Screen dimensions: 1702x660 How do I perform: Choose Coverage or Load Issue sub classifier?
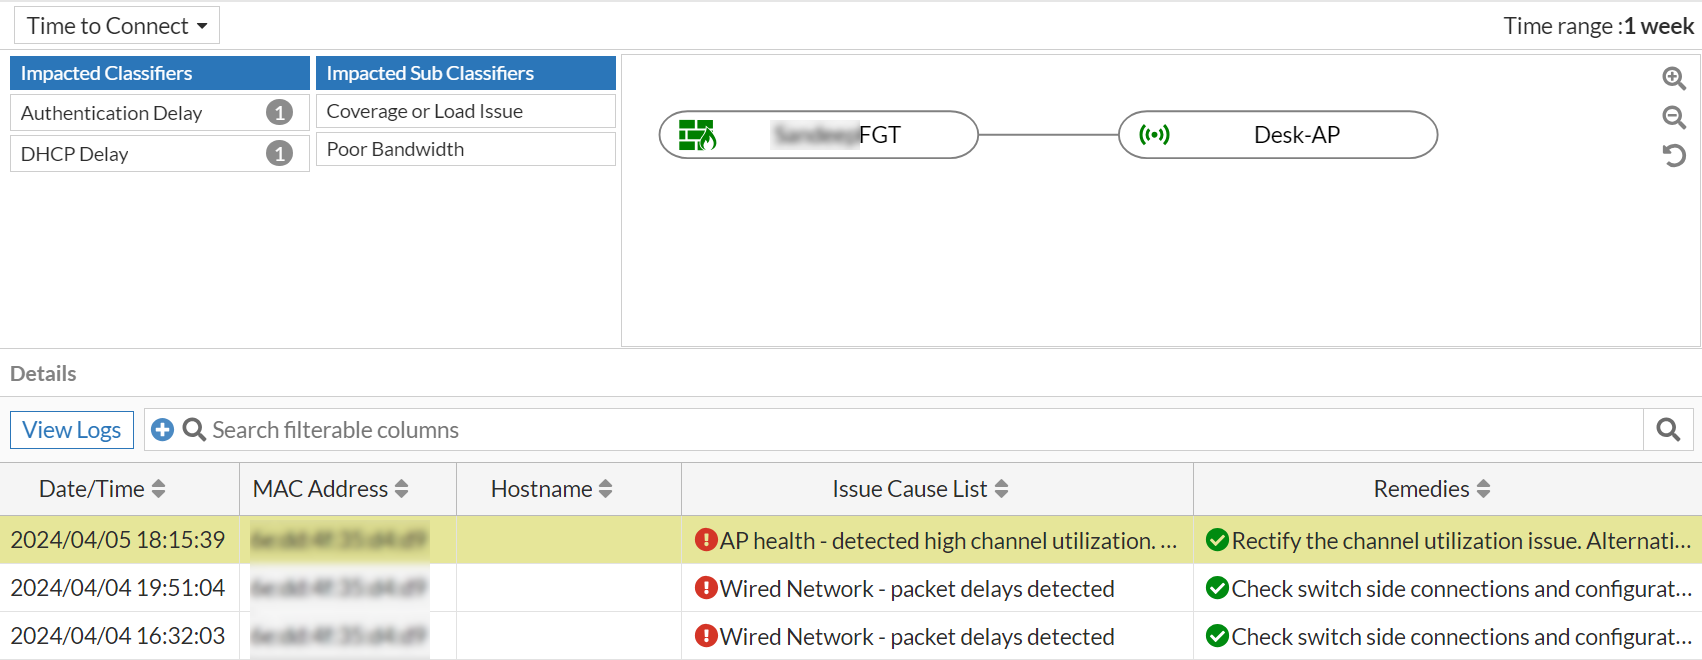(465, 111)
